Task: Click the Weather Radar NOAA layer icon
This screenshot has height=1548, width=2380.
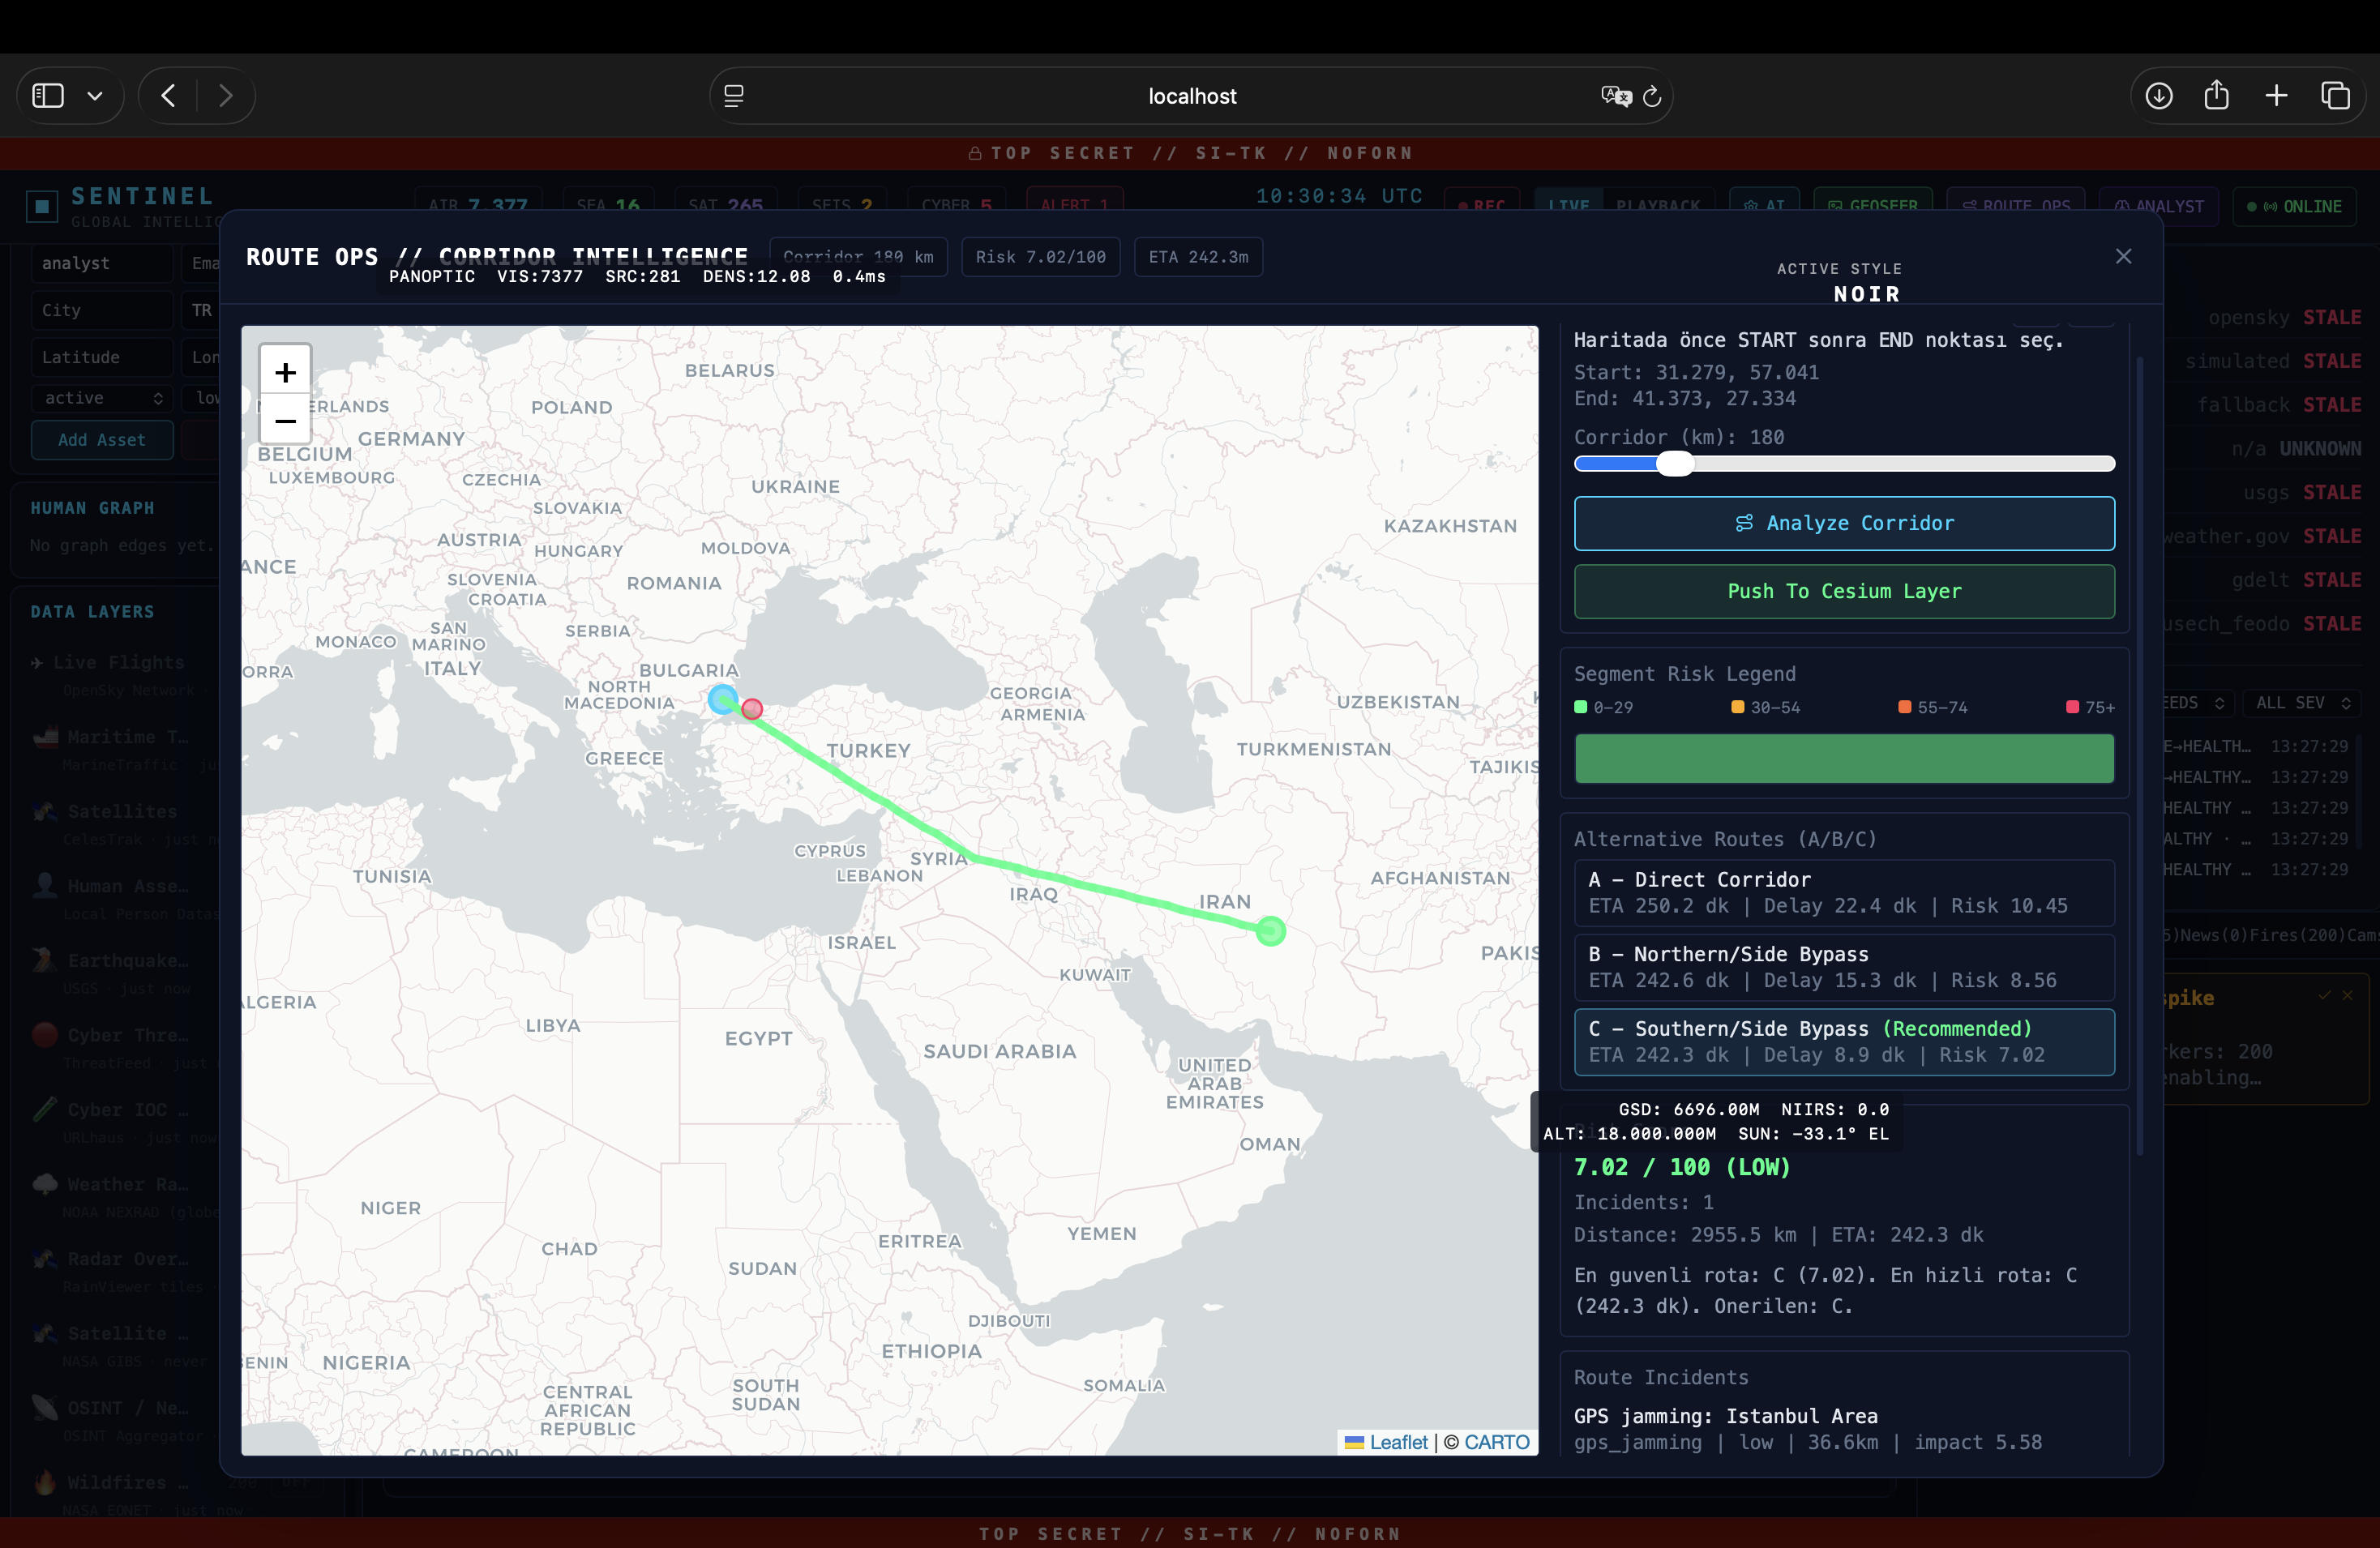Action: [45, 1184]
